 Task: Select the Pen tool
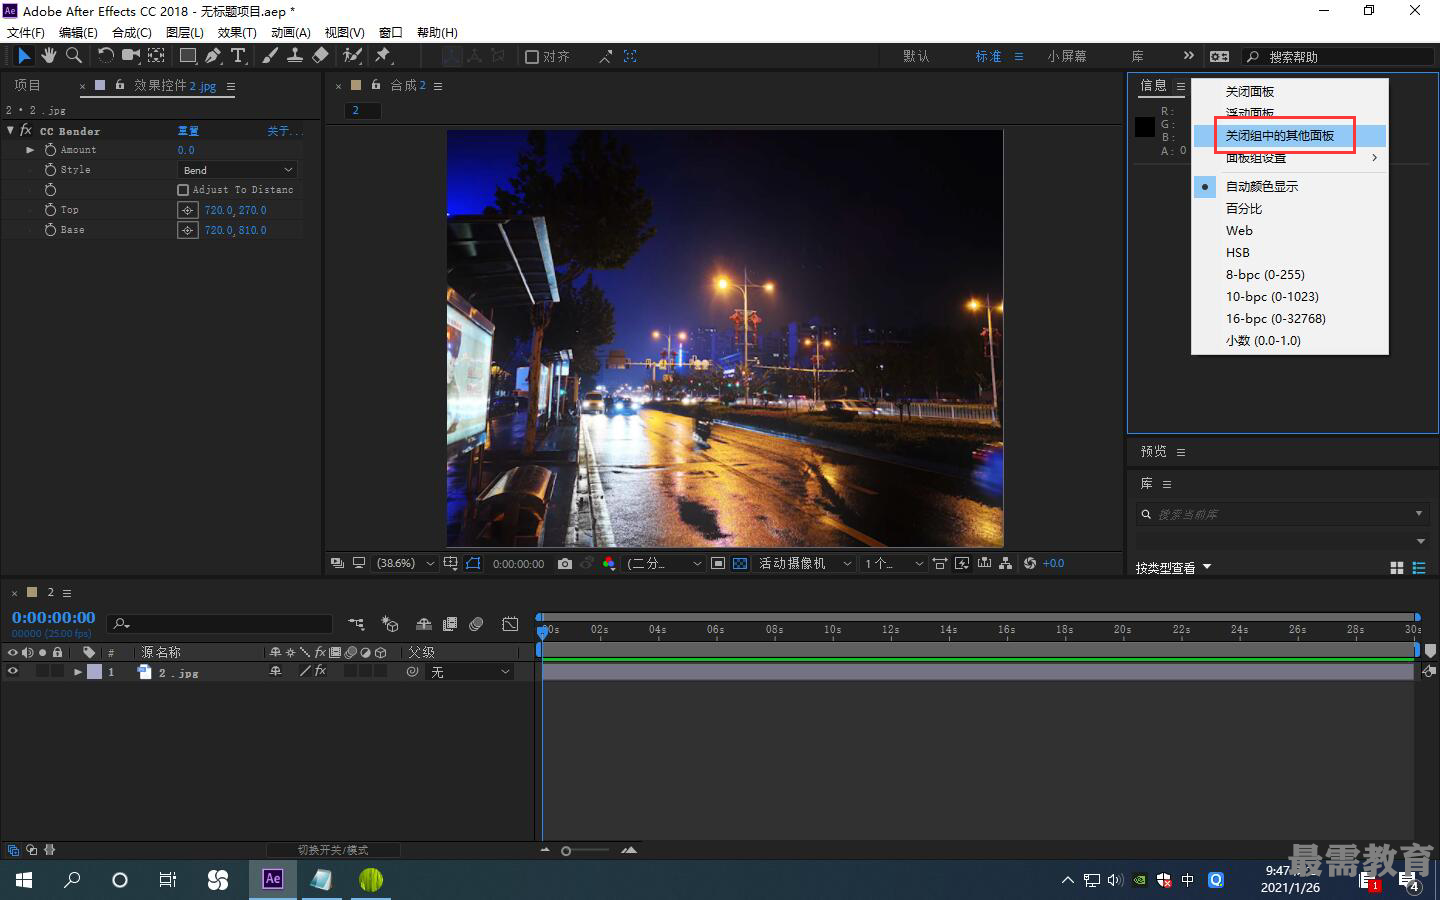tap(213, 56)
